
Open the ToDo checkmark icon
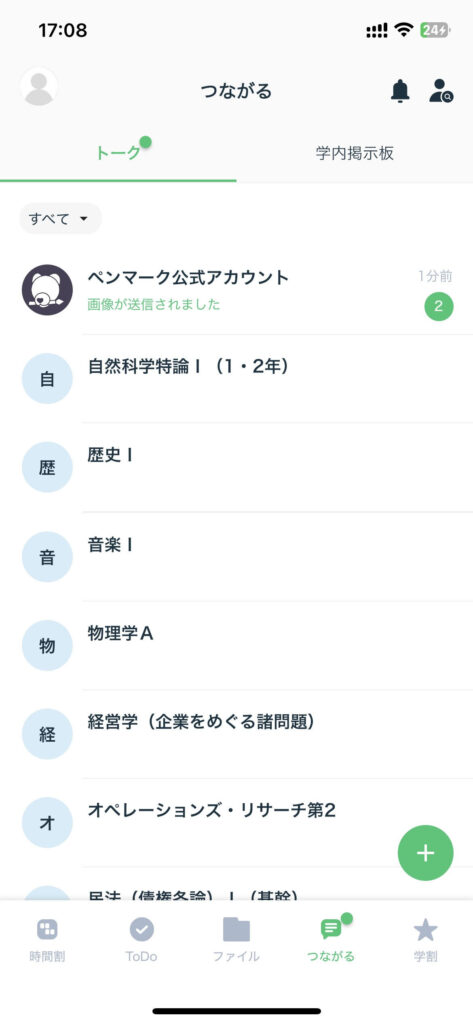(142, 929)
